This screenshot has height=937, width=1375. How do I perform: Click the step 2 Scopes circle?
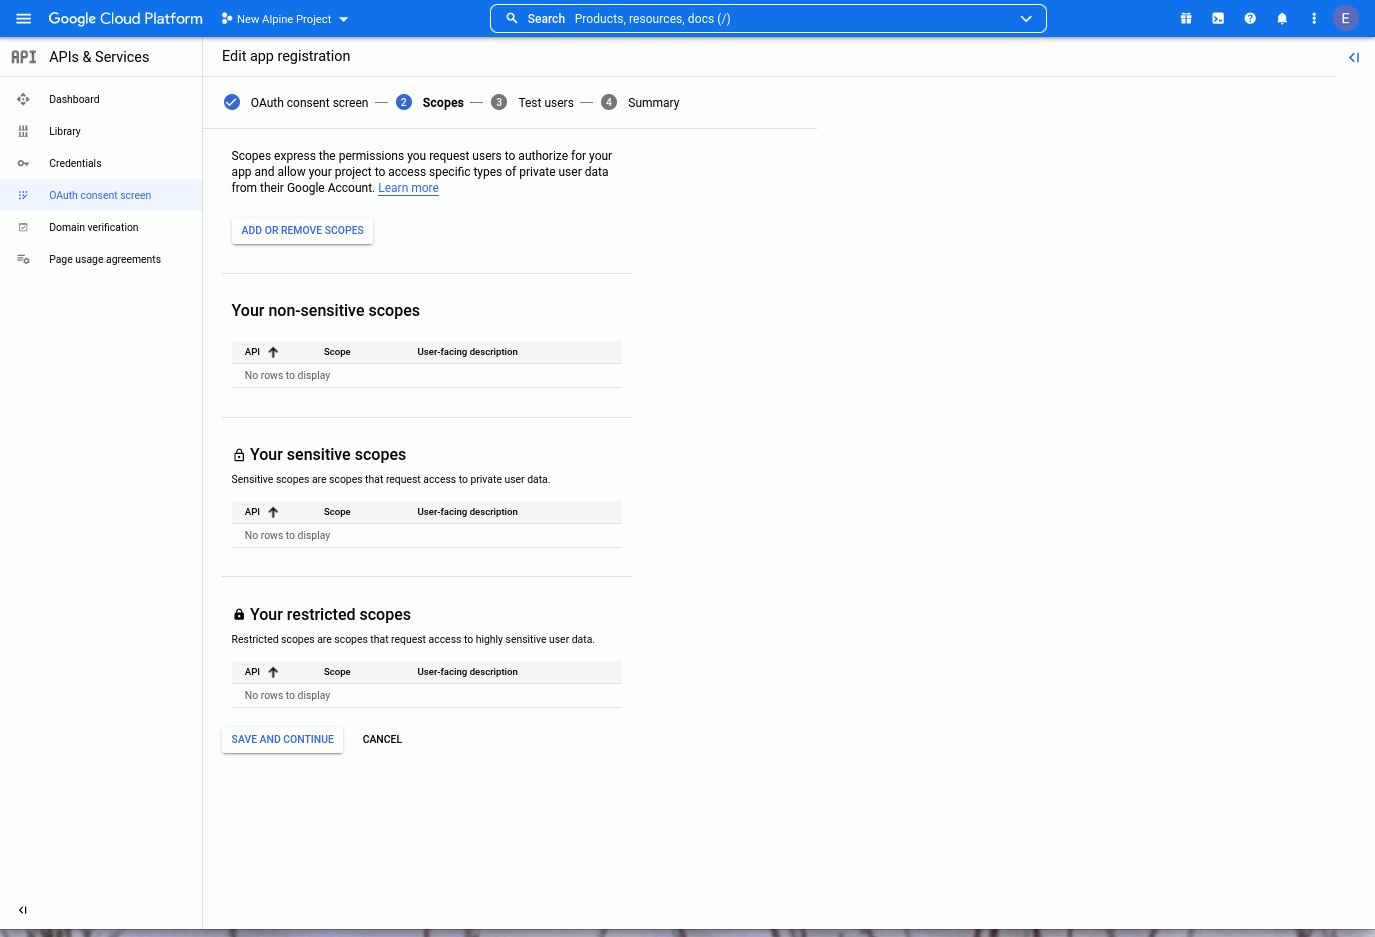pos(404,102)
